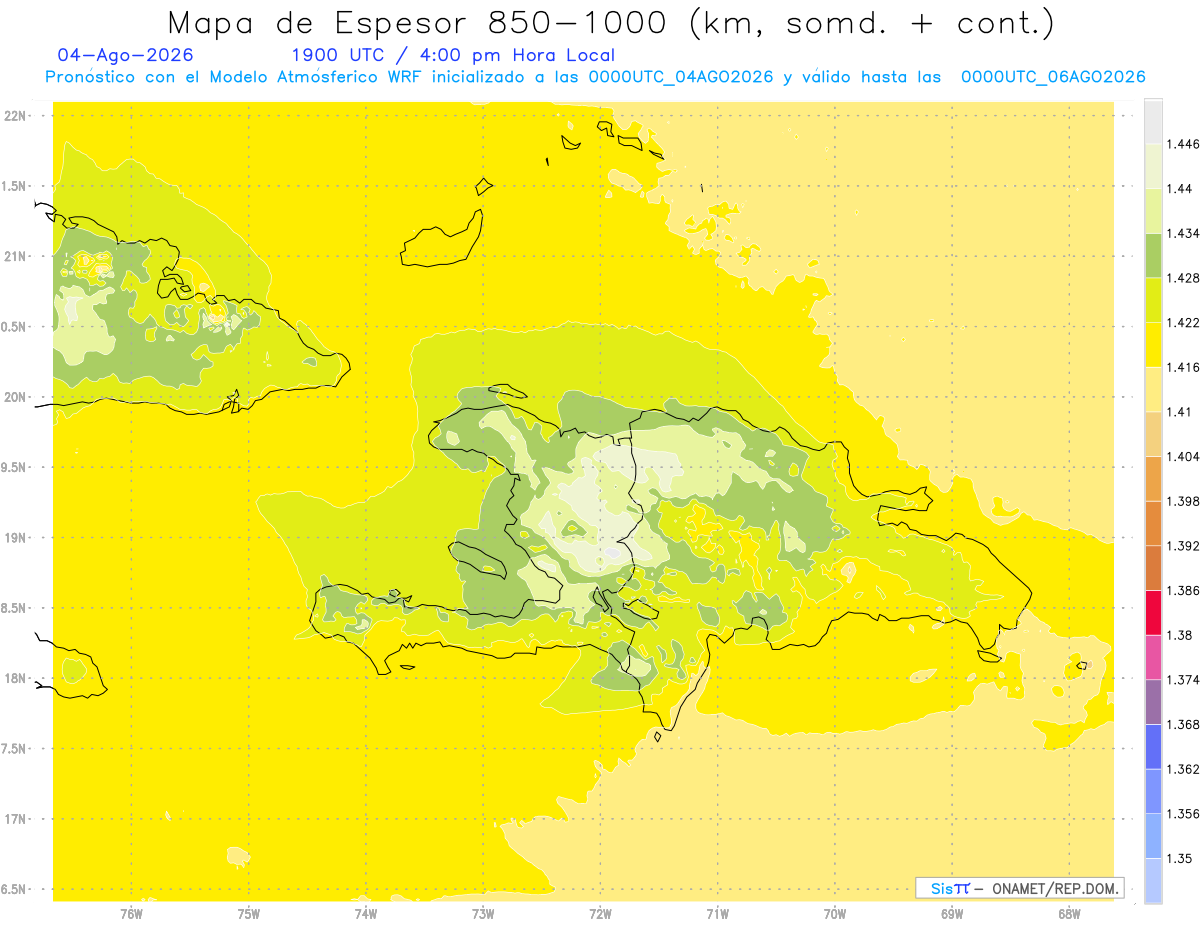The image size is (1200, 927).
Task: Click the "SisTT - ONAMET/REP.DOM." credit box
Action: [x=1020, y=888]
